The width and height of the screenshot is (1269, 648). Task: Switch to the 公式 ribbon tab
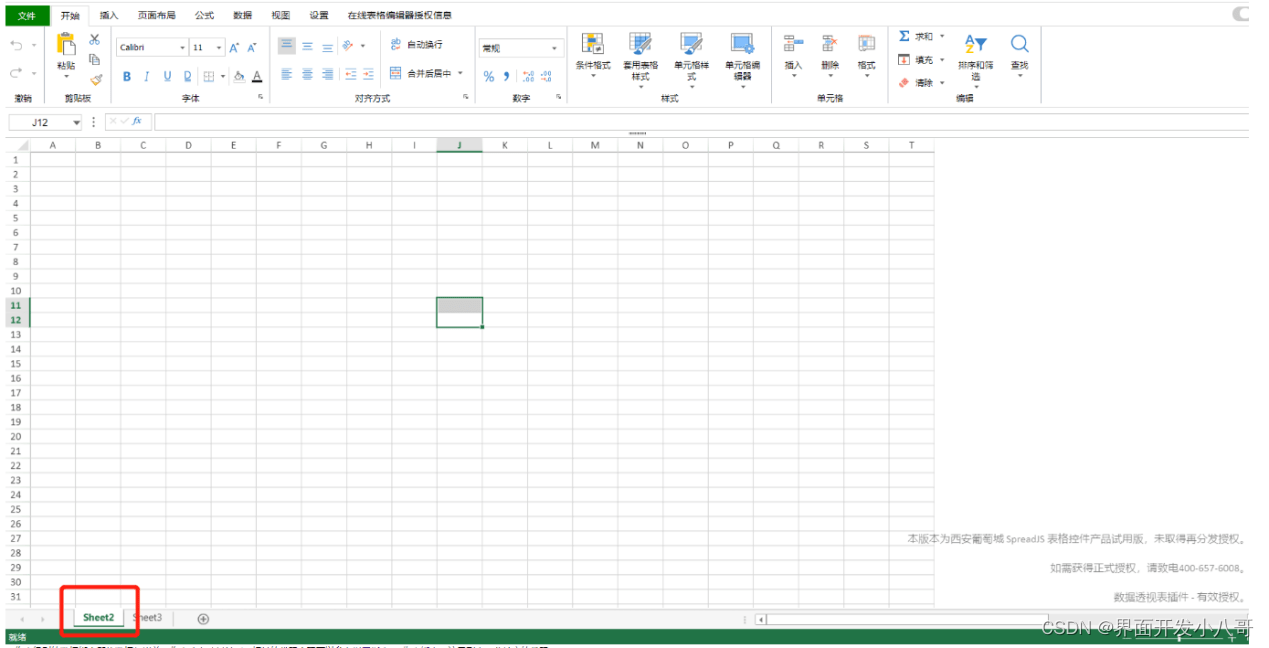tap(204, 15)
